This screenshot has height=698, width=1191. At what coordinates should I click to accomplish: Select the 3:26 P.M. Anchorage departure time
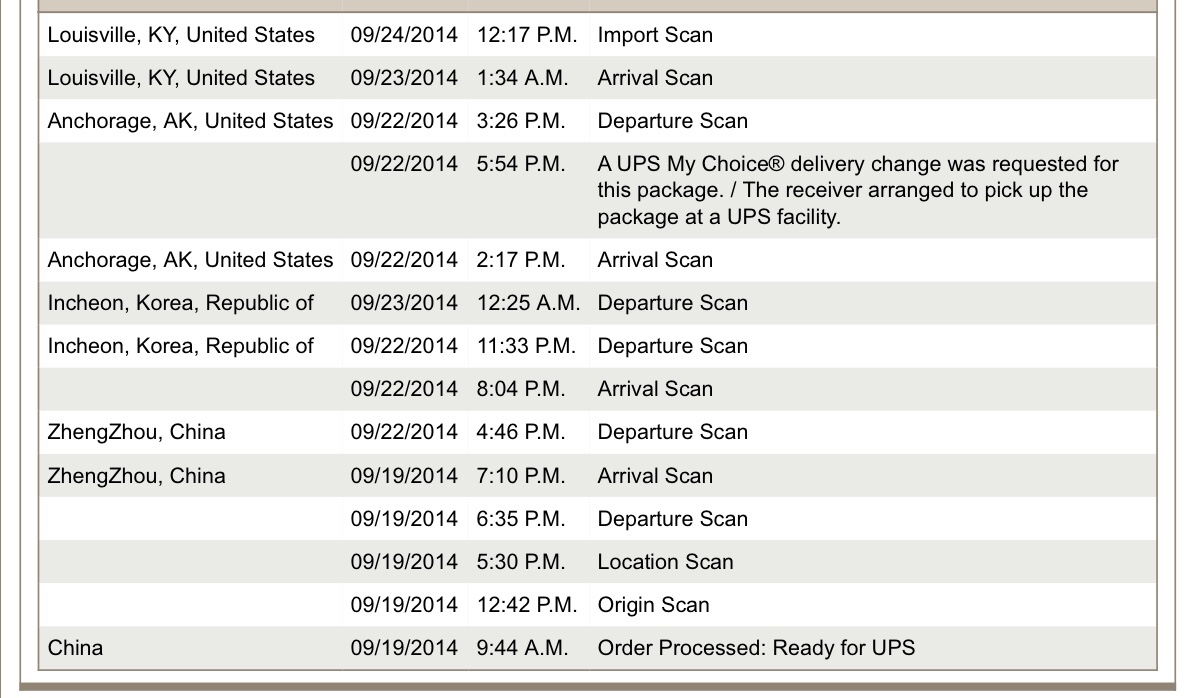(521, 121)
